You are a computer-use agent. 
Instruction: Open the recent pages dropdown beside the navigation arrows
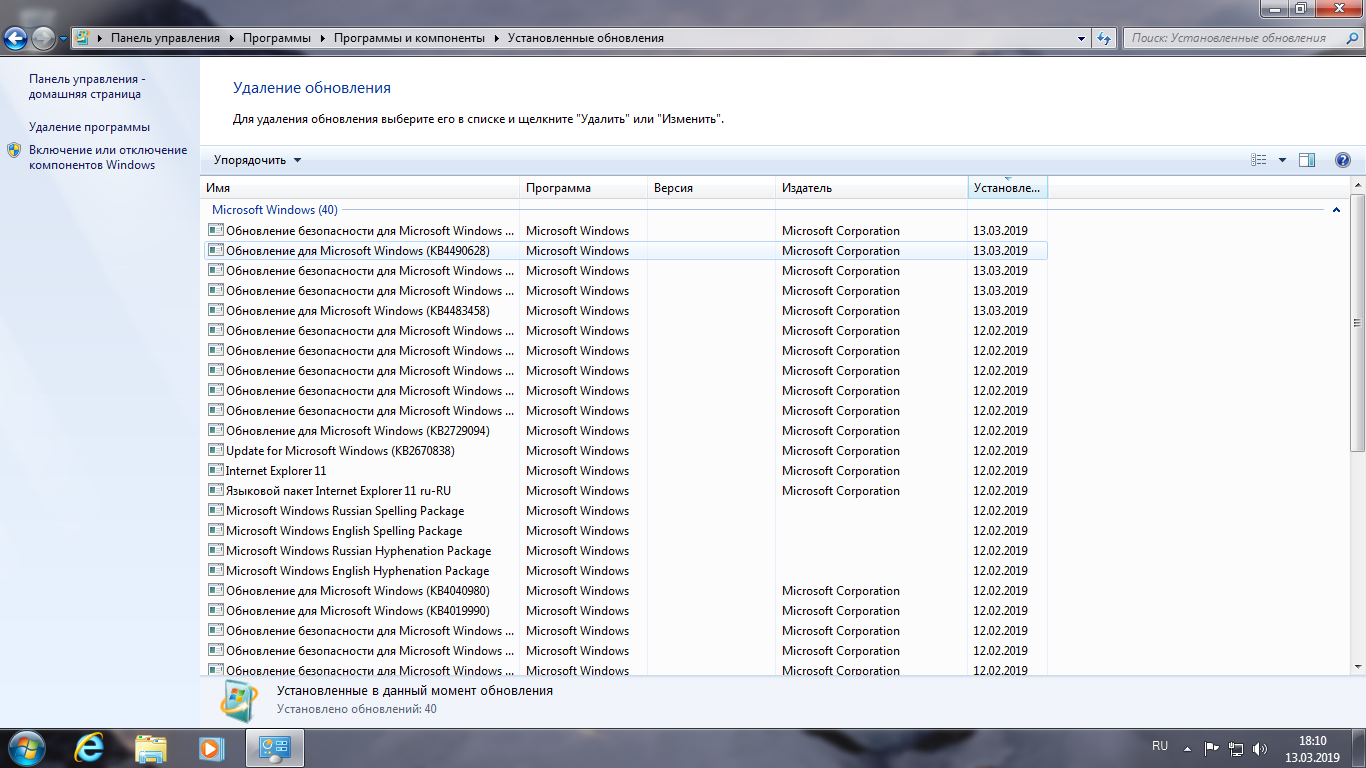63,39
